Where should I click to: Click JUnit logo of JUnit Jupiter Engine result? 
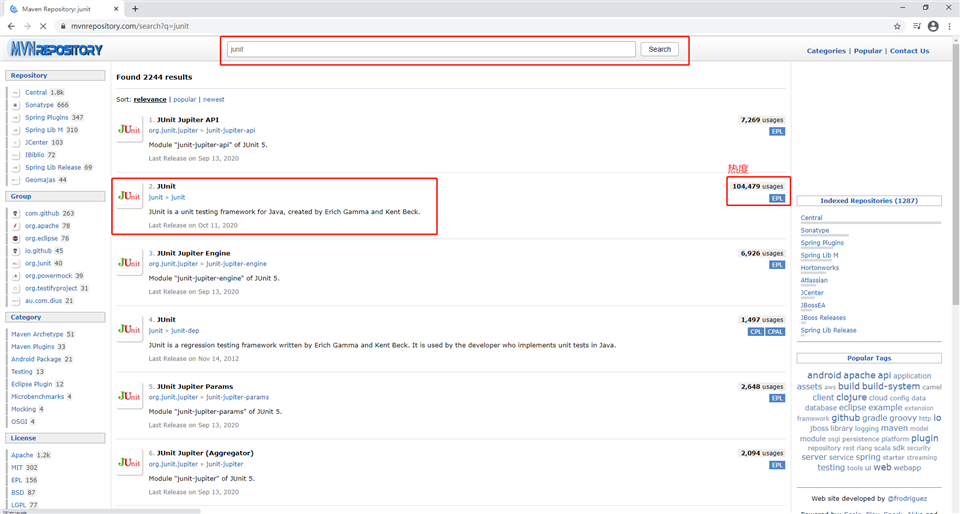tap(129, 263)
